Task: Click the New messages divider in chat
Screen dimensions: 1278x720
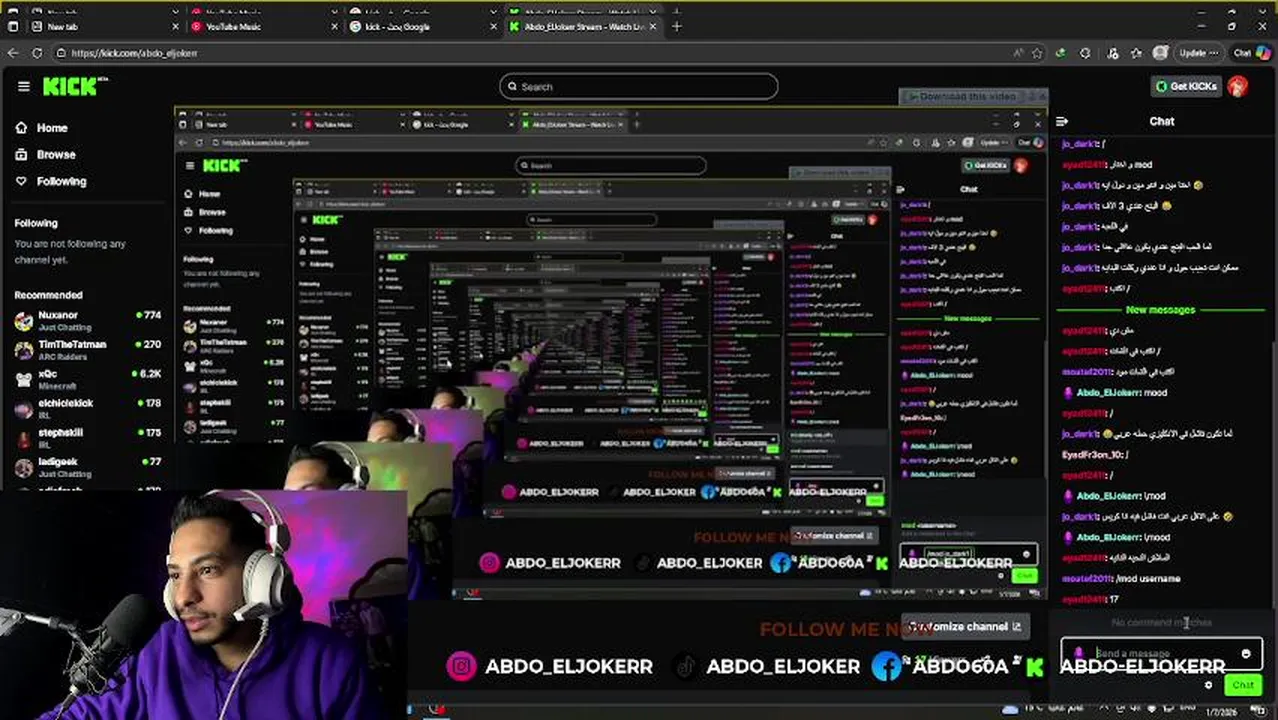Action: pos(1160,310)
